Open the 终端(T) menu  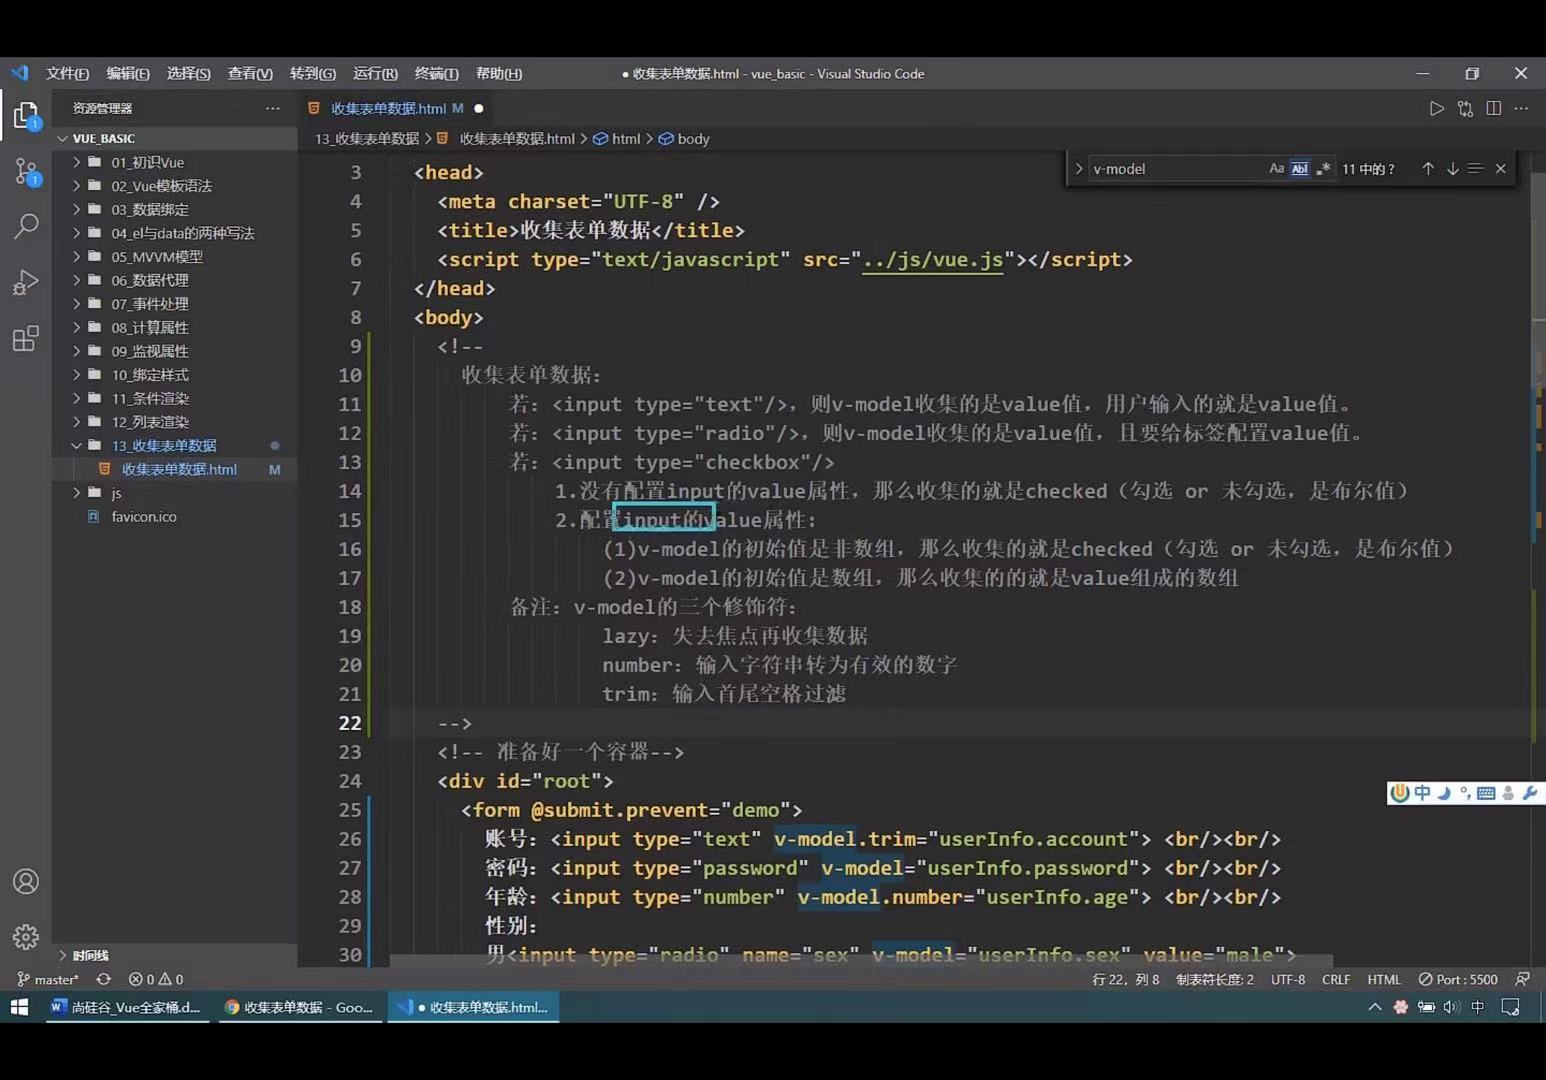[x=436, y=74]
